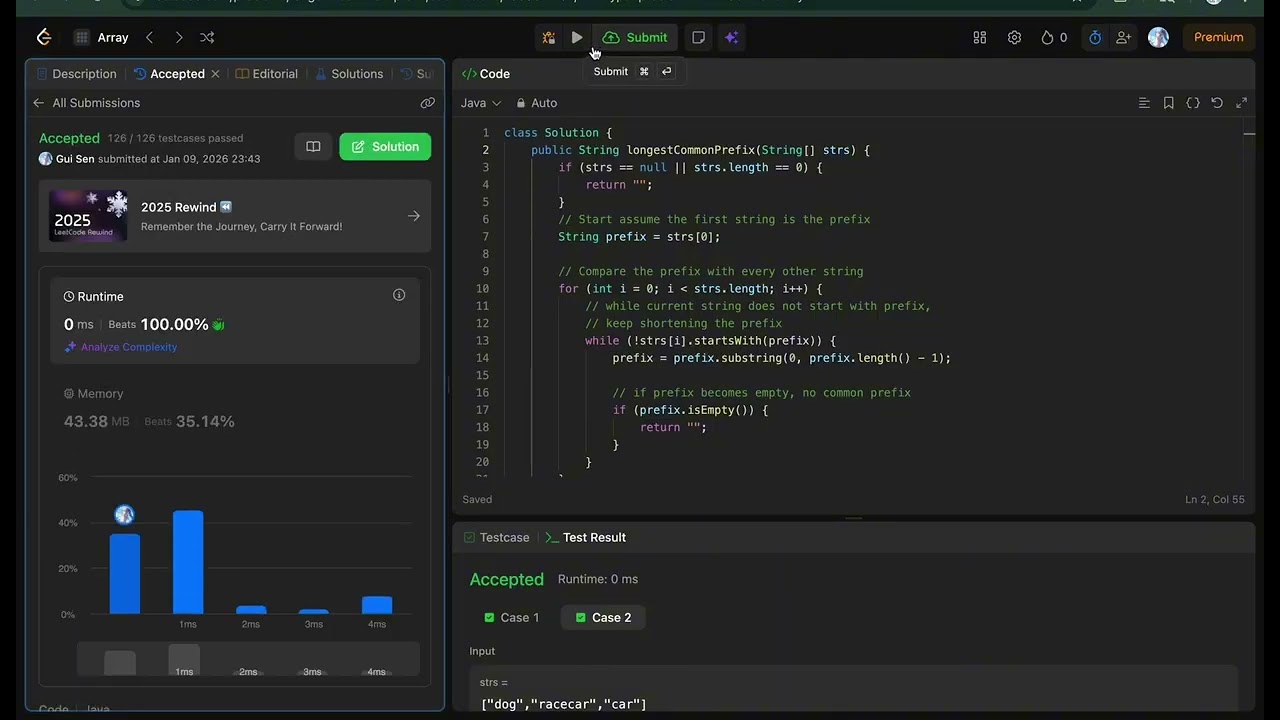
Task: Open the 2025 Rewind banner
Action: point(235,216)
